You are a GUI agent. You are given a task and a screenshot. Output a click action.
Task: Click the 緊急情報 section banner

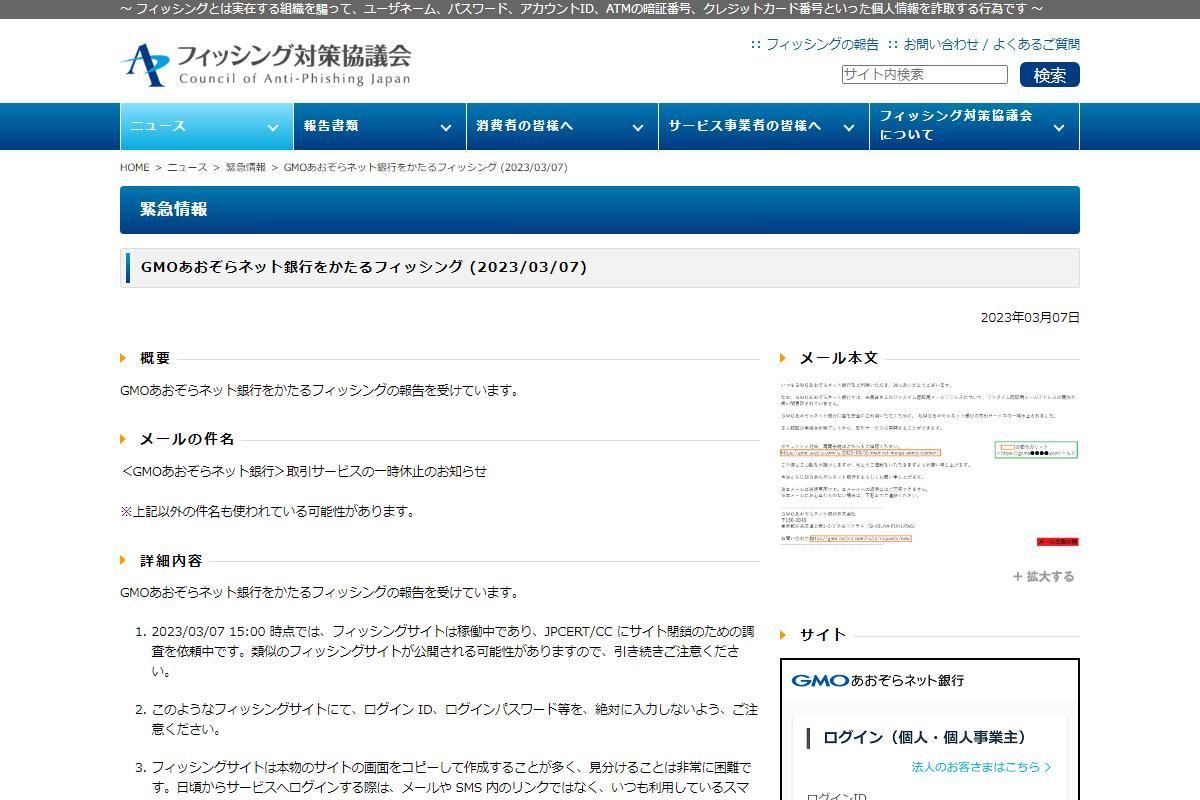pos(600,210)
